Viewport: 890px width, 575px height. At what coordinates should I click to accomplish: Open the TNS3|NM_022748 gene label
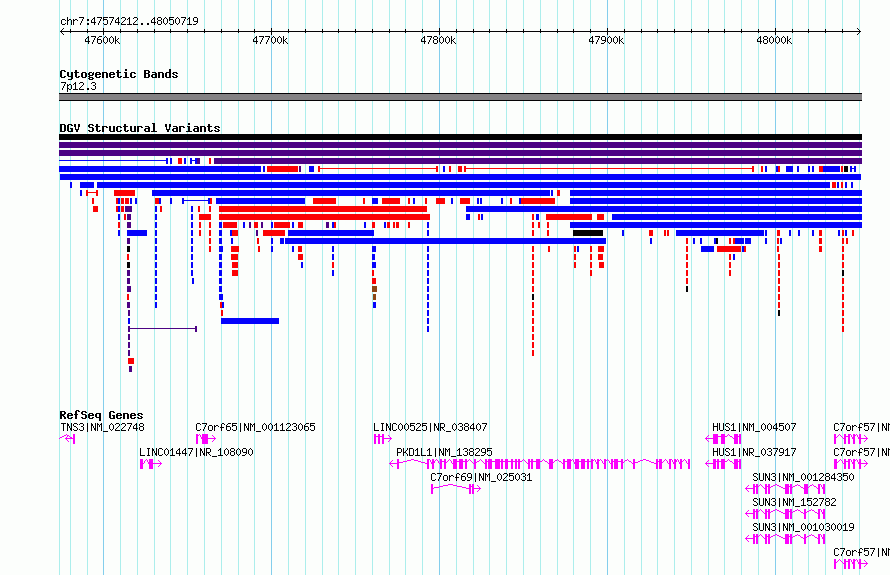[102, 427]
